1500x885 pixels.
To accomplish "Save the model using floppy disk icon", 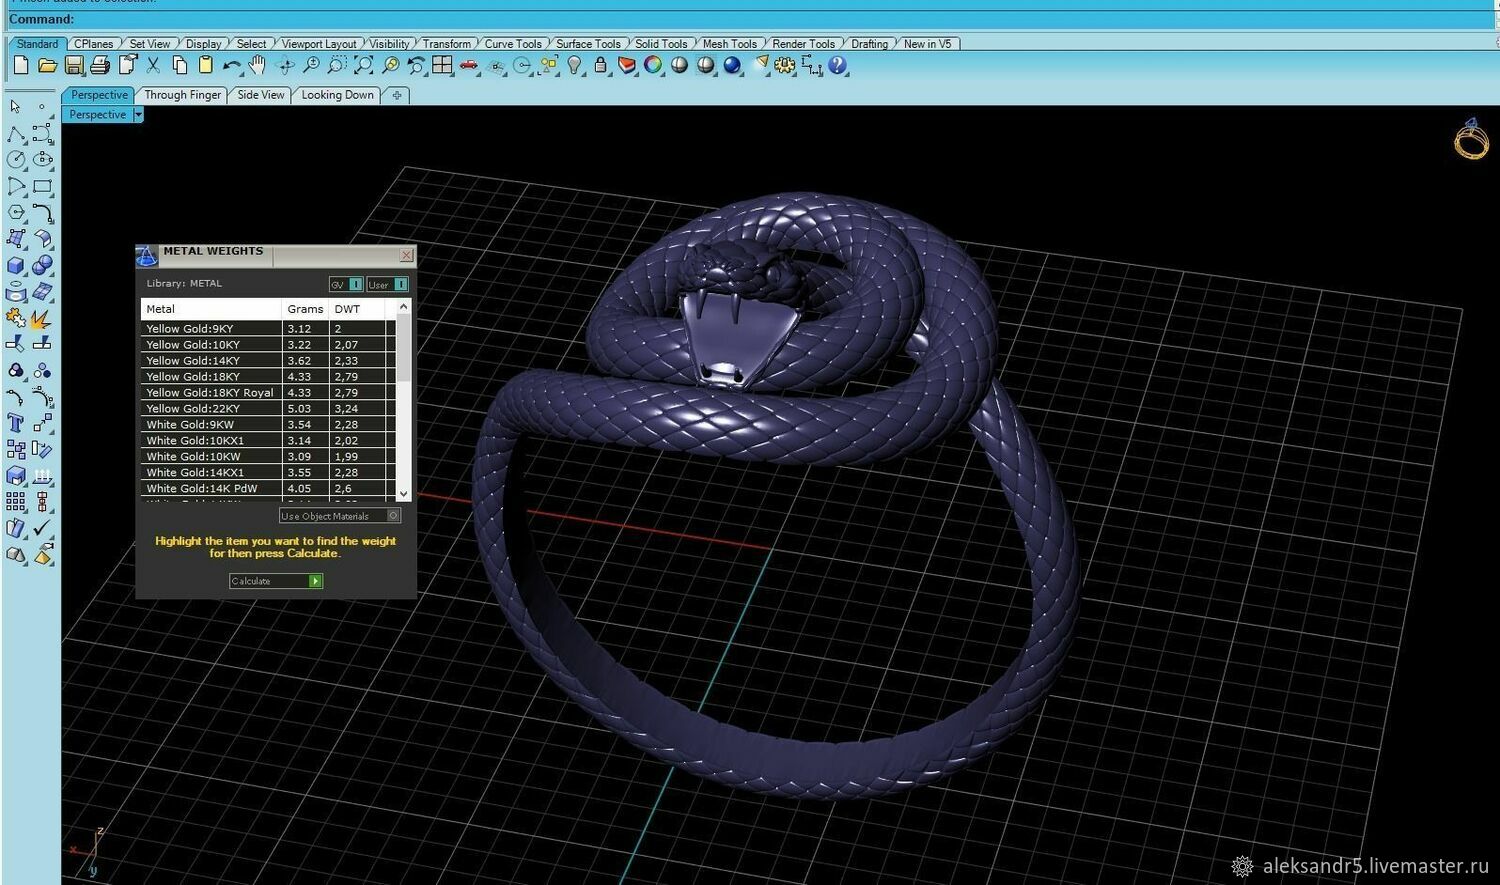I will [74, 66].
